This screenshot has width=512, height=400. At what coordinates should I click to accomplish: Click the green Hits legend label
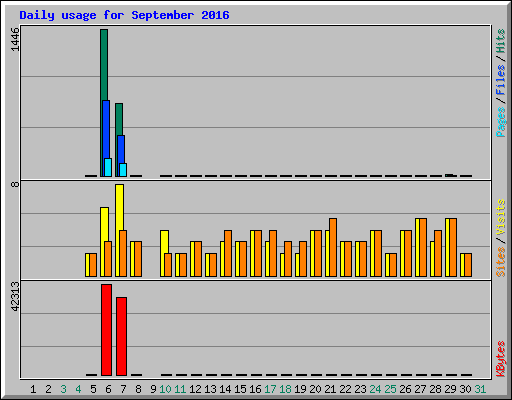(500, 41)
